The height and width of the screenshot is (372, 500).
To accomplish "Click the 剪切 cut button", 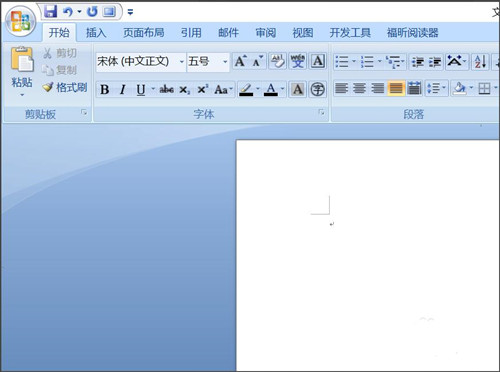I will point(60,53).
